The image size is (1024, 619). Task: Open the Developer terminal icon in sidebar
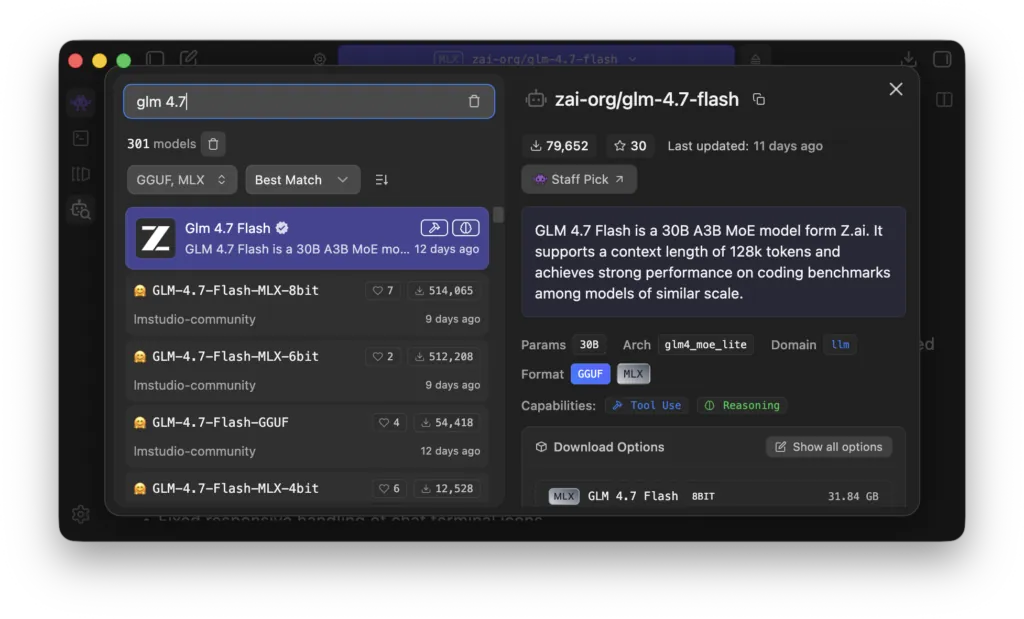pyautogui.click(x=81, y=138)
